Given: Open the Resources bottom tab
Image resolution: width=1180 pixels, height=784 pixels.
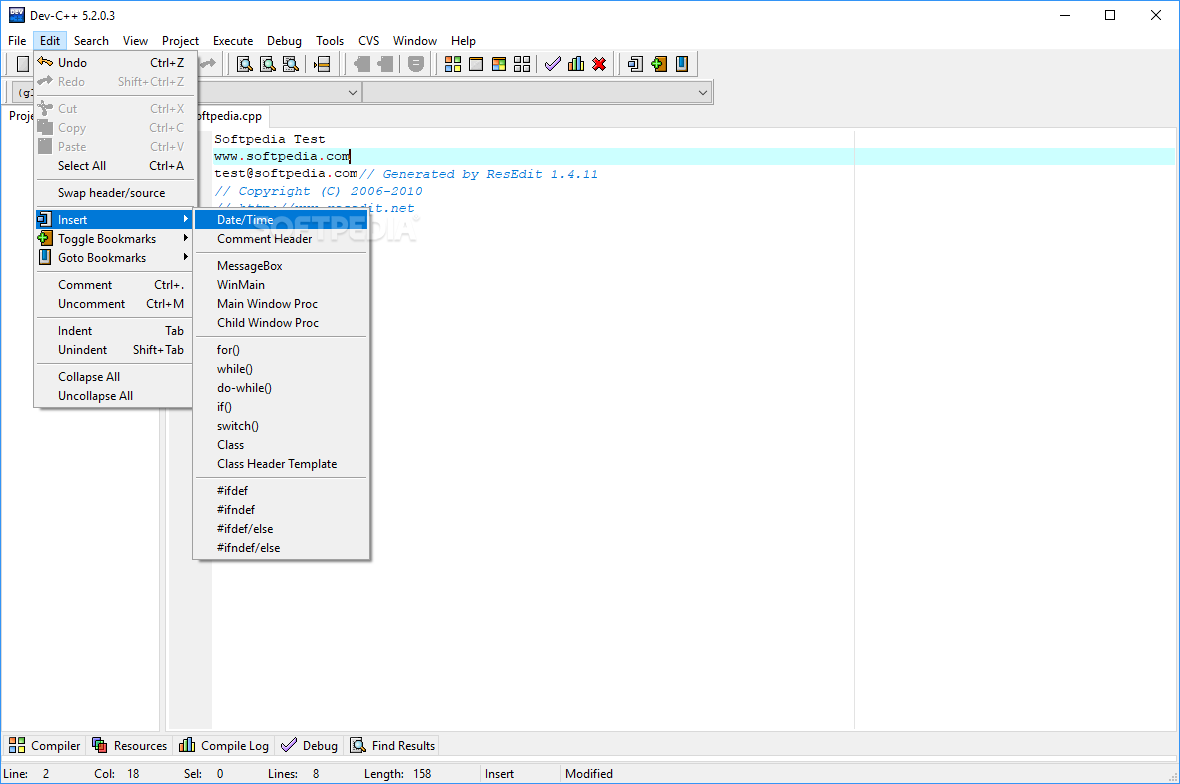Looking at the screenshot, I should click(x=129, y=746).
